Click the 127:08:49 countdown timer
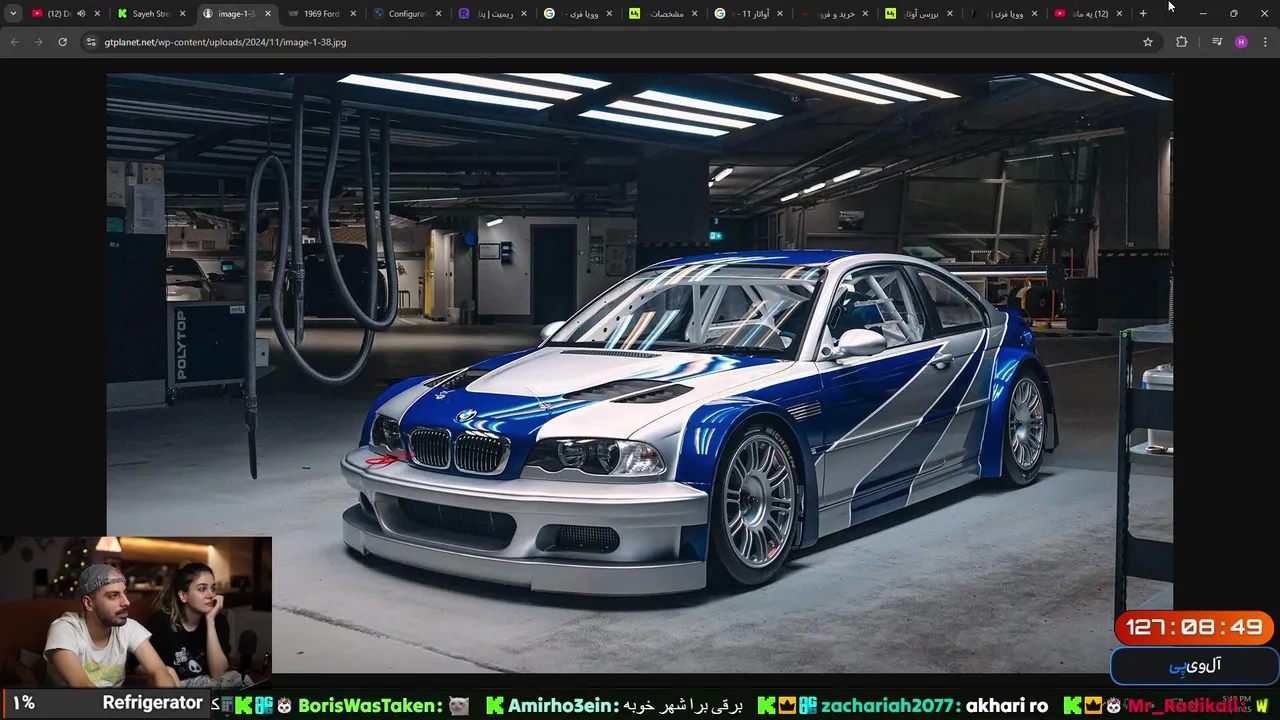The image size is (1280, 720). (x=1194, y=628)
